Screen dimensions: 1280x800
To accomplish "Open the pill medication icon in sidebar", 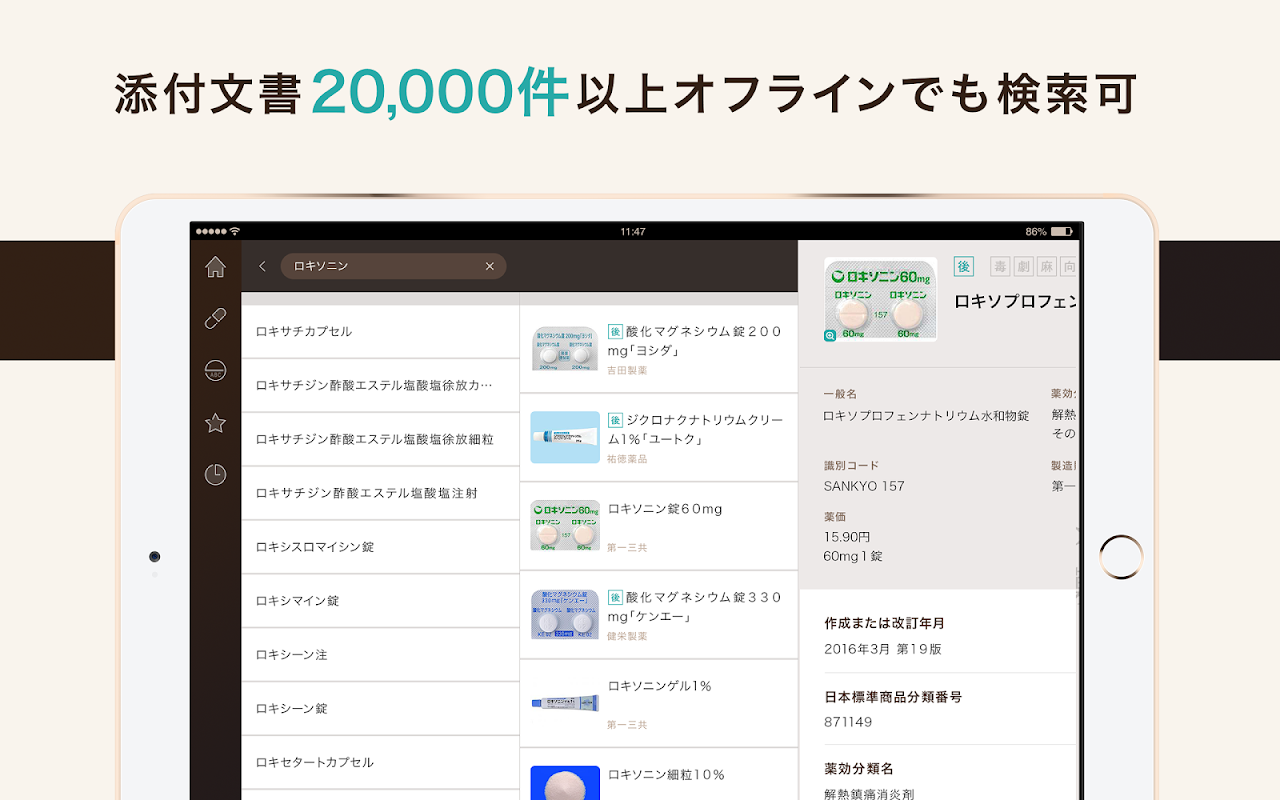I will point(215,319).
